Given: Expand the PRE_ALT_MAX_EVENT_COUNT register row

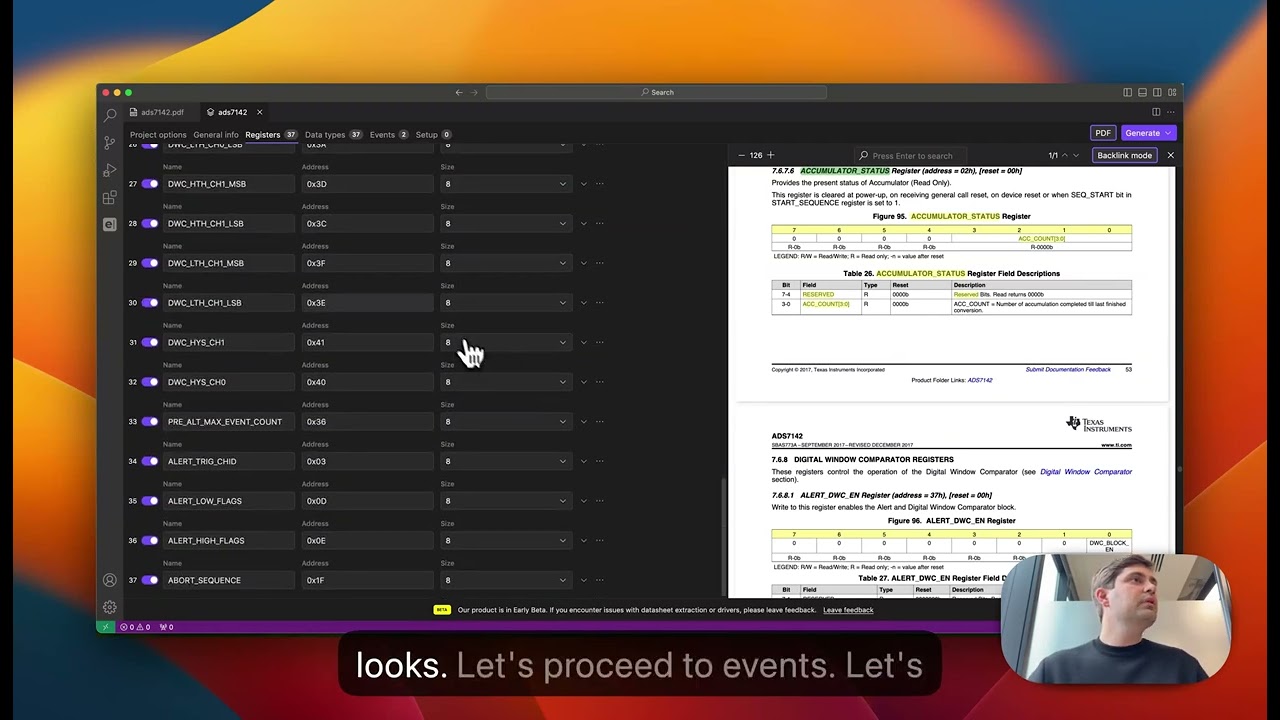Looking at the screenshot, I should (x=584, y=421).
